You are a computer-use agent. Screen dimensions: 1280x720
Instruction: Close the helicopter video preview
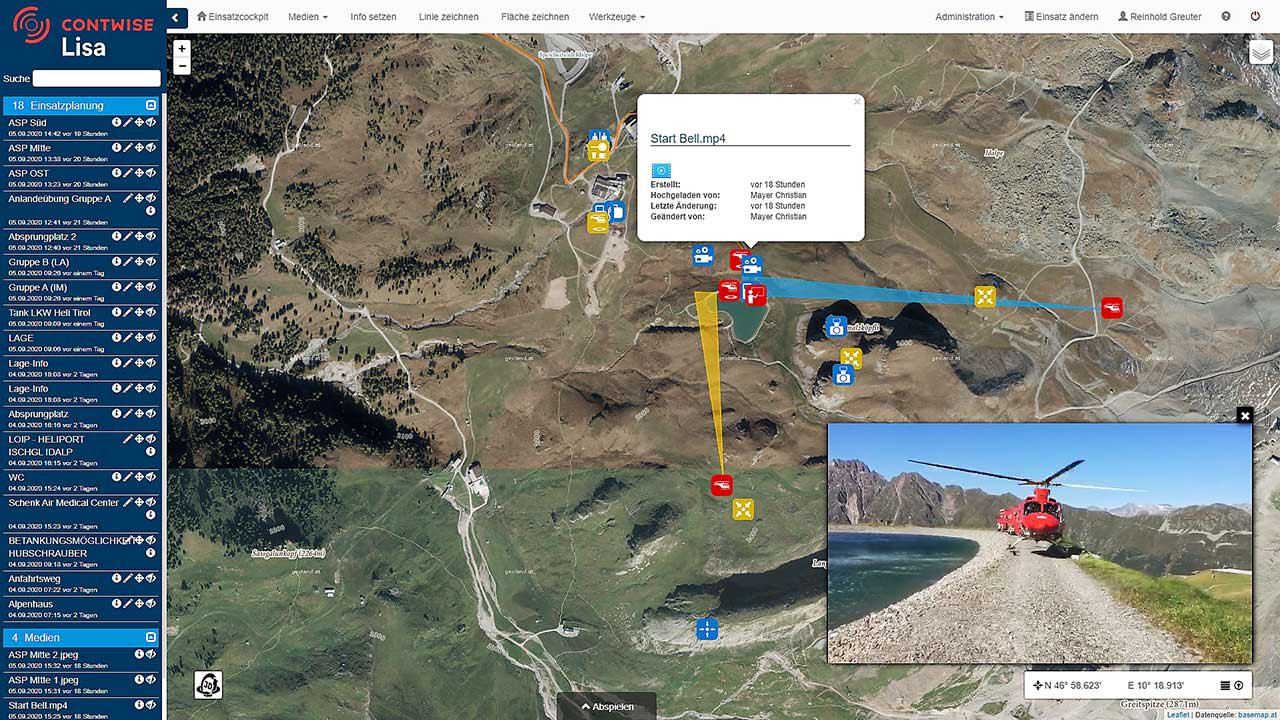click(1244, 415)
